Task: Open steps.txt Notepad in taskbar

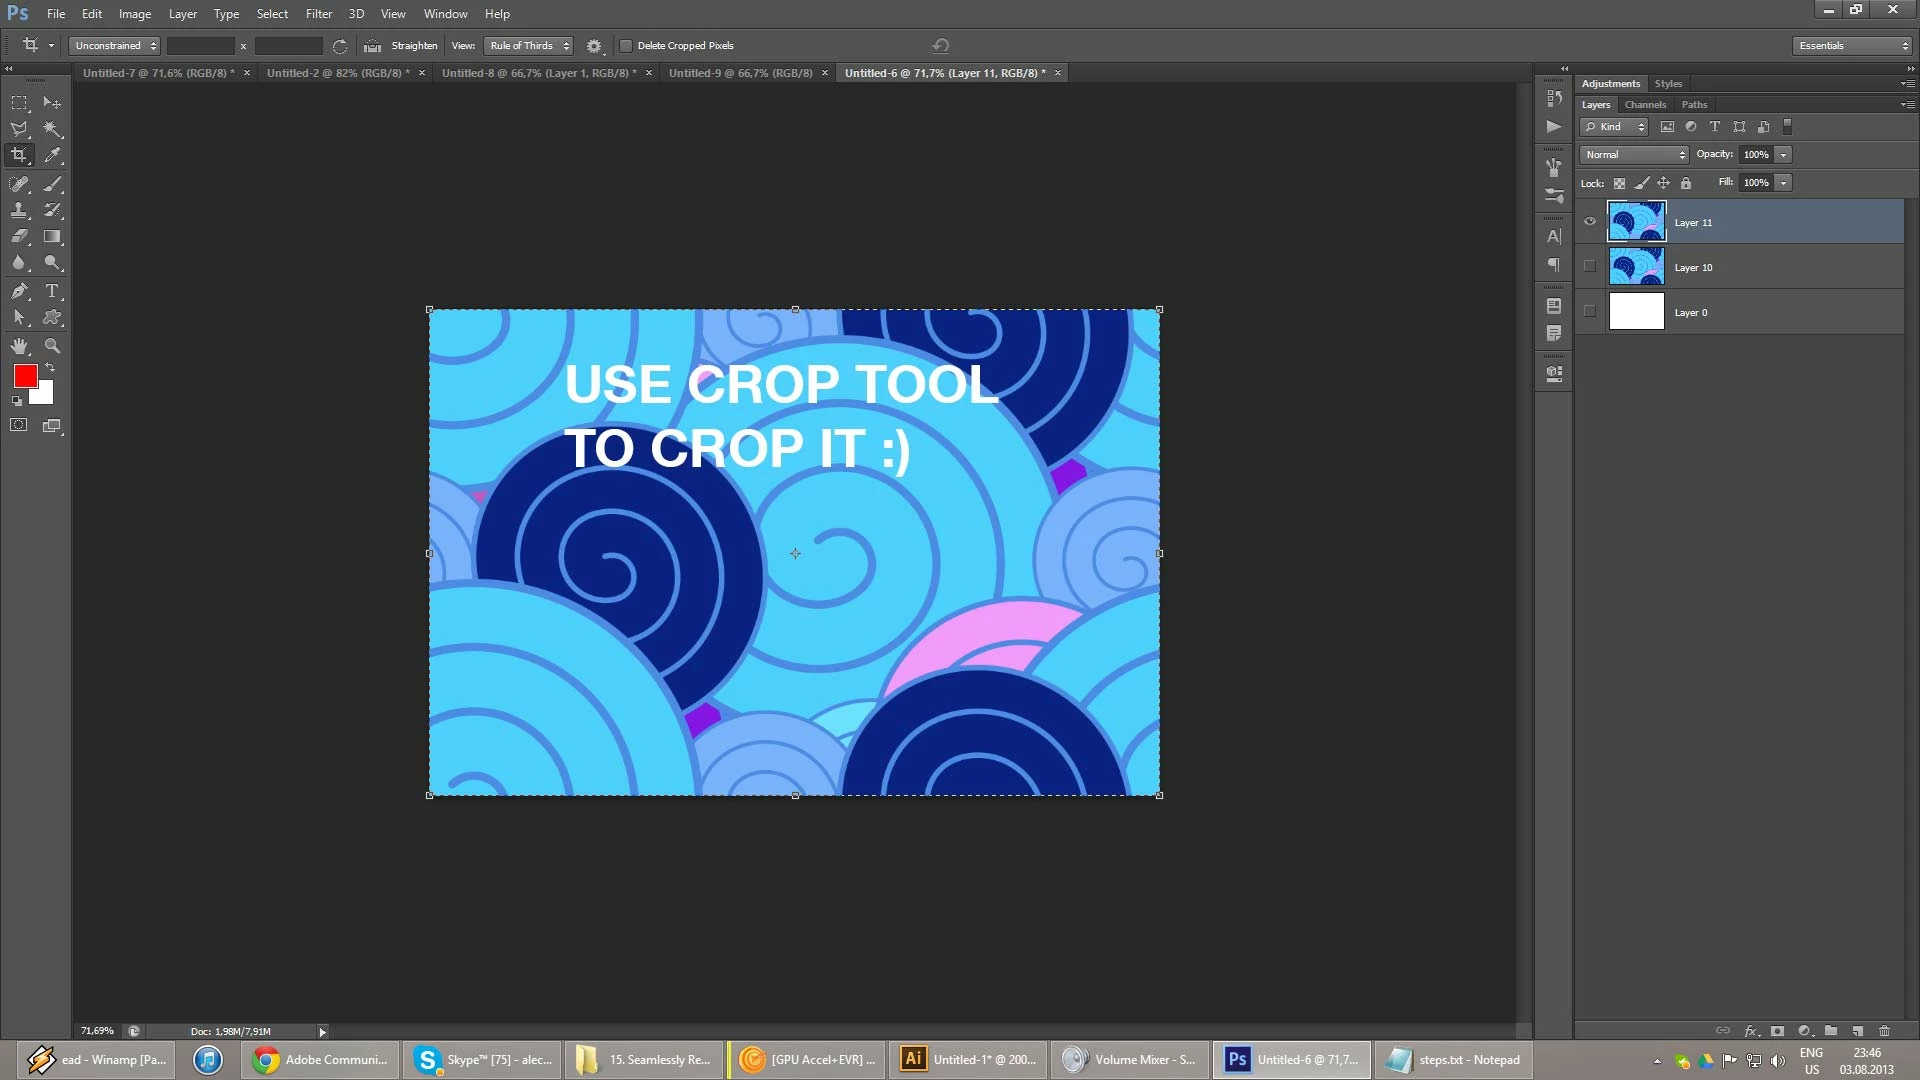Action: coord(1456,1060)
